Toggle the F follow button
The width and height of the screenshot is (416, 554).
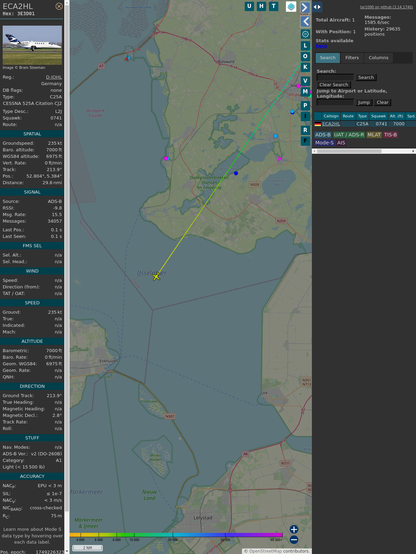pyautogui.click(x=305, y=141)
